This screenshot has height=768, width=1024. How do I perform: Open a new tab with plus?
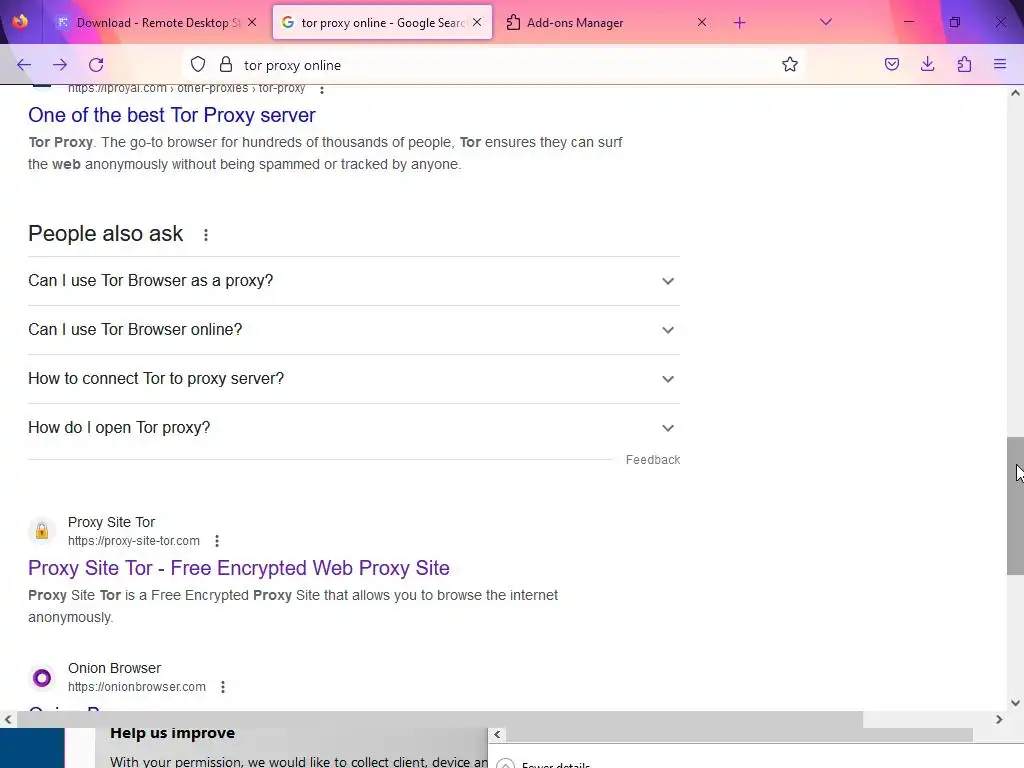(x=739, y=23)
